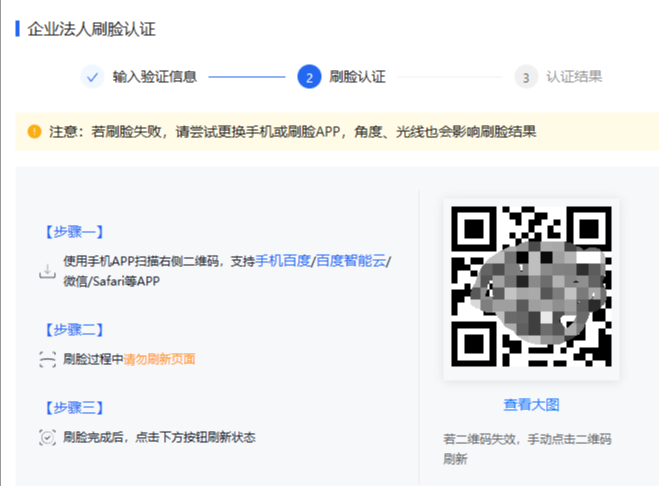Click the 微信/Safari等APP text
This screenshot has height=486, width=659.
click(x=111, y=281)
